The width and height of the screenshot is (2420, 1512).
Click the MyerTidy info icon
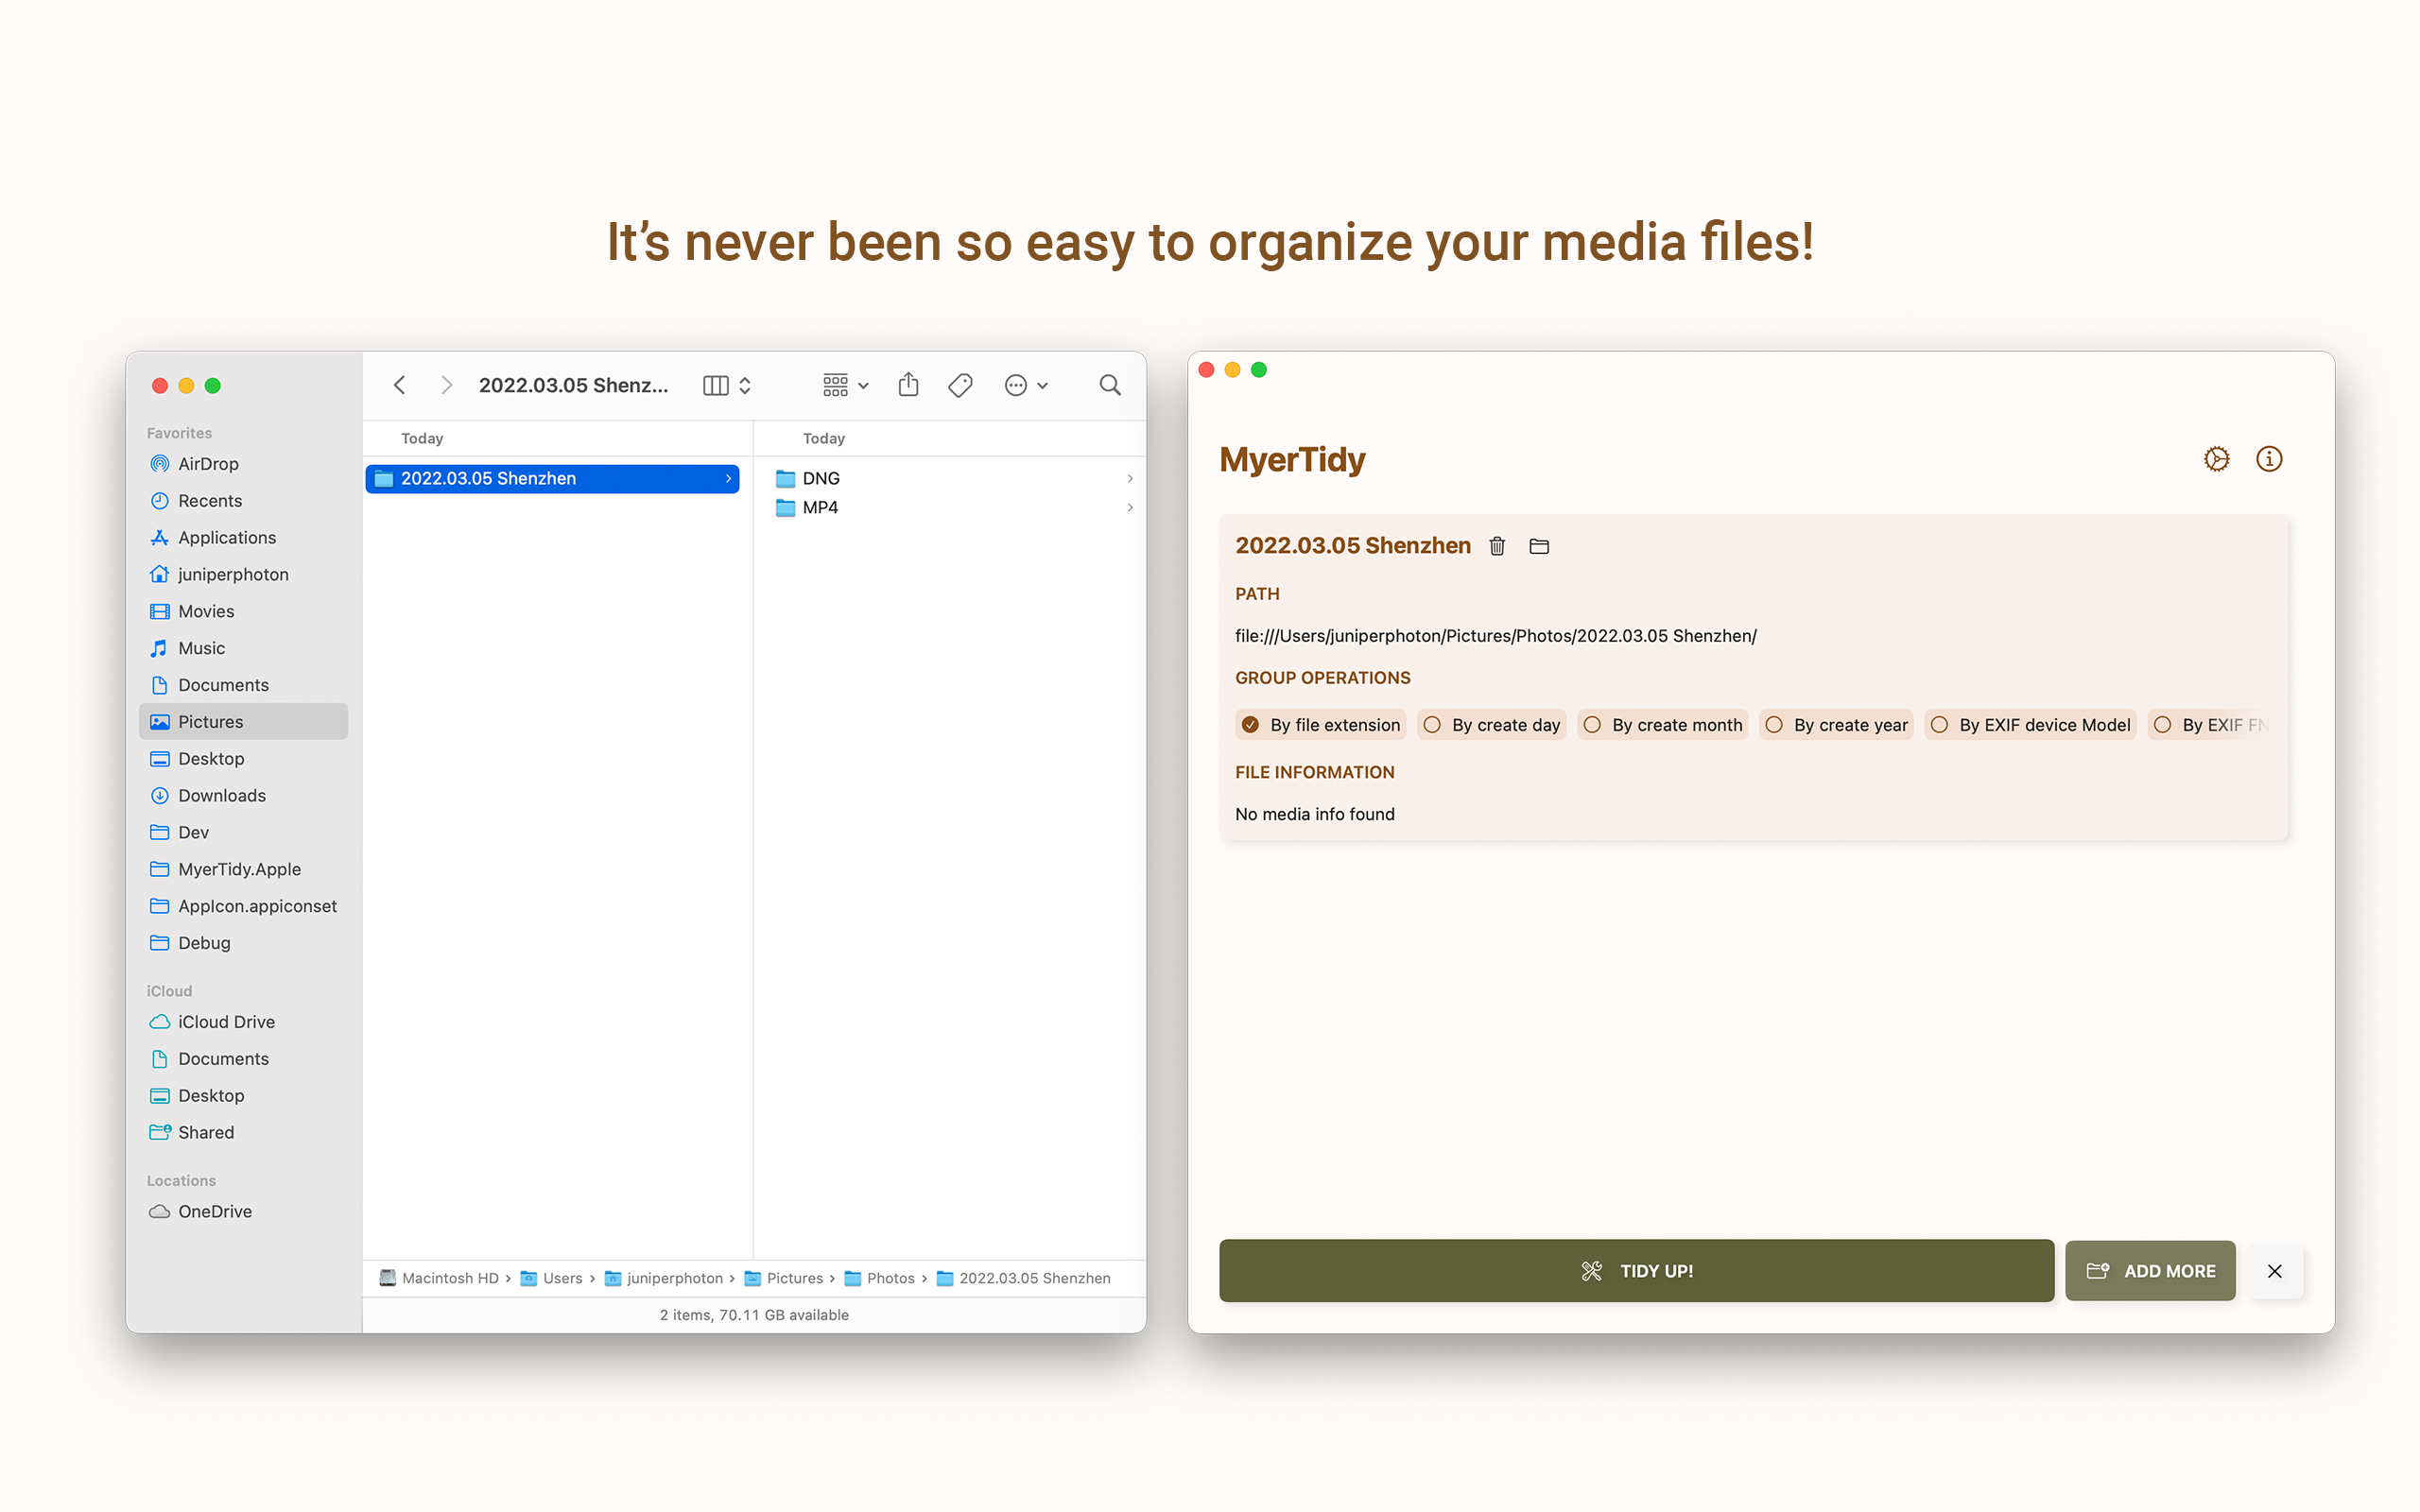[2268, 459]
